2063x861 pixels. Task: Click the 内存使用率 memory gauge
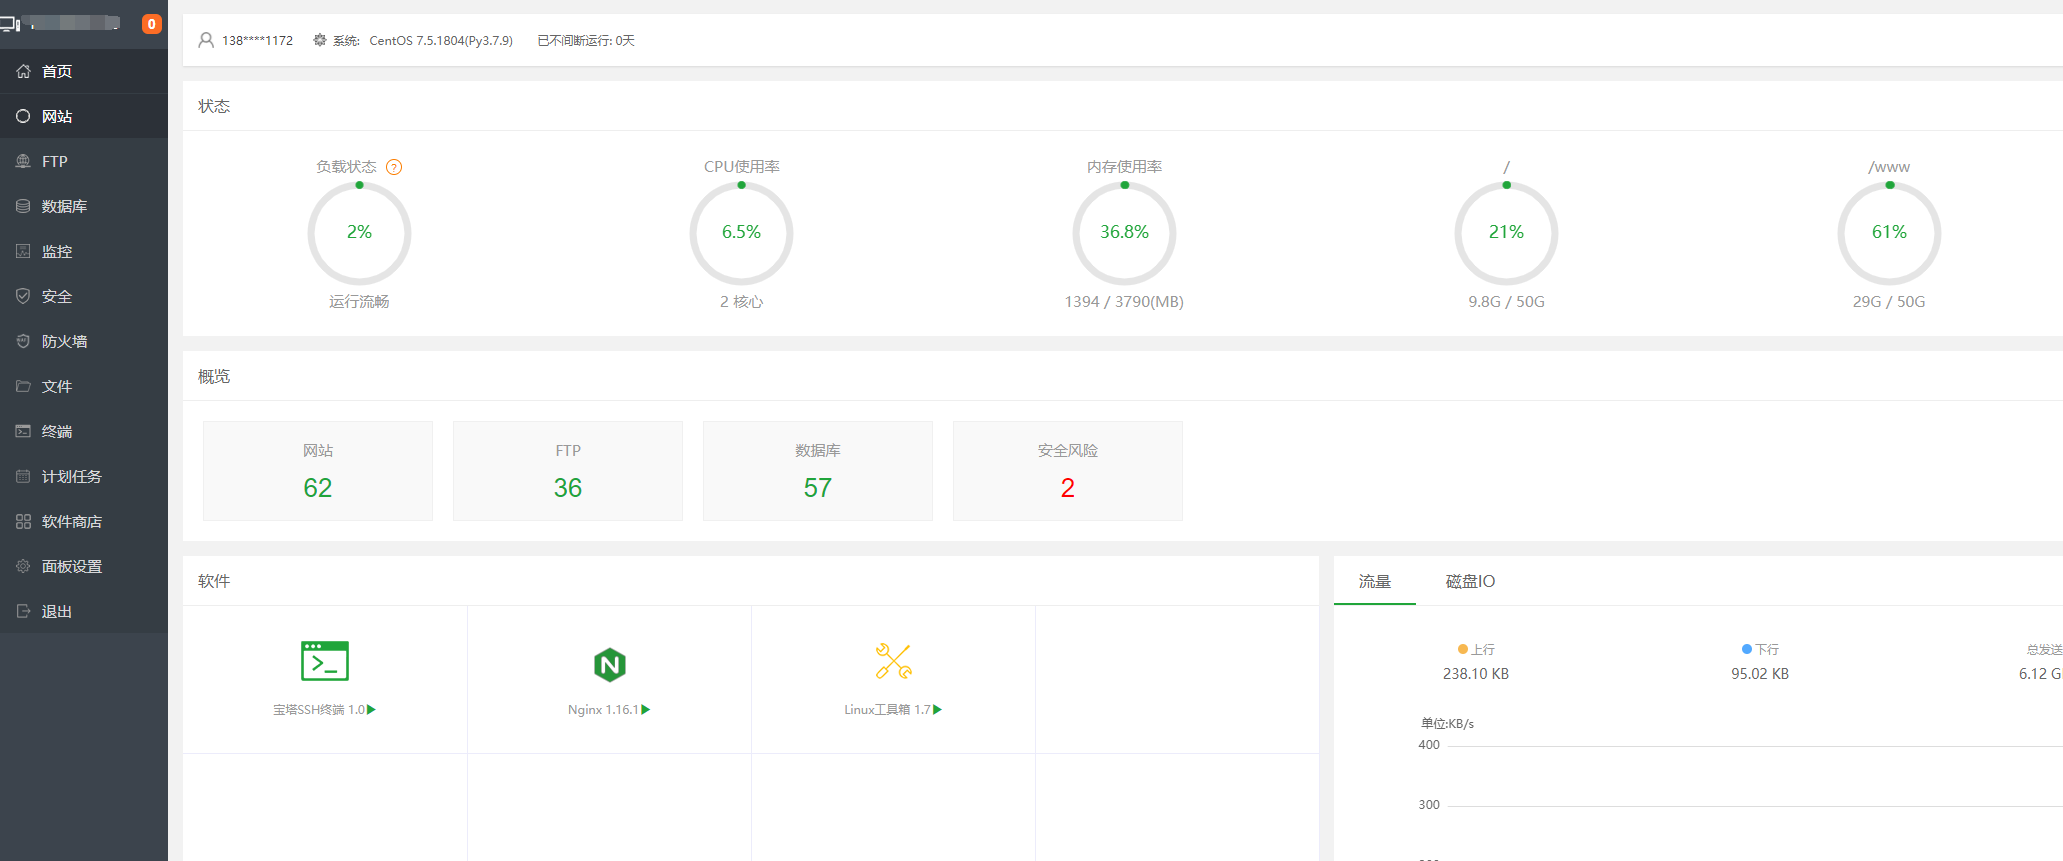click(x=1124, y=233)
